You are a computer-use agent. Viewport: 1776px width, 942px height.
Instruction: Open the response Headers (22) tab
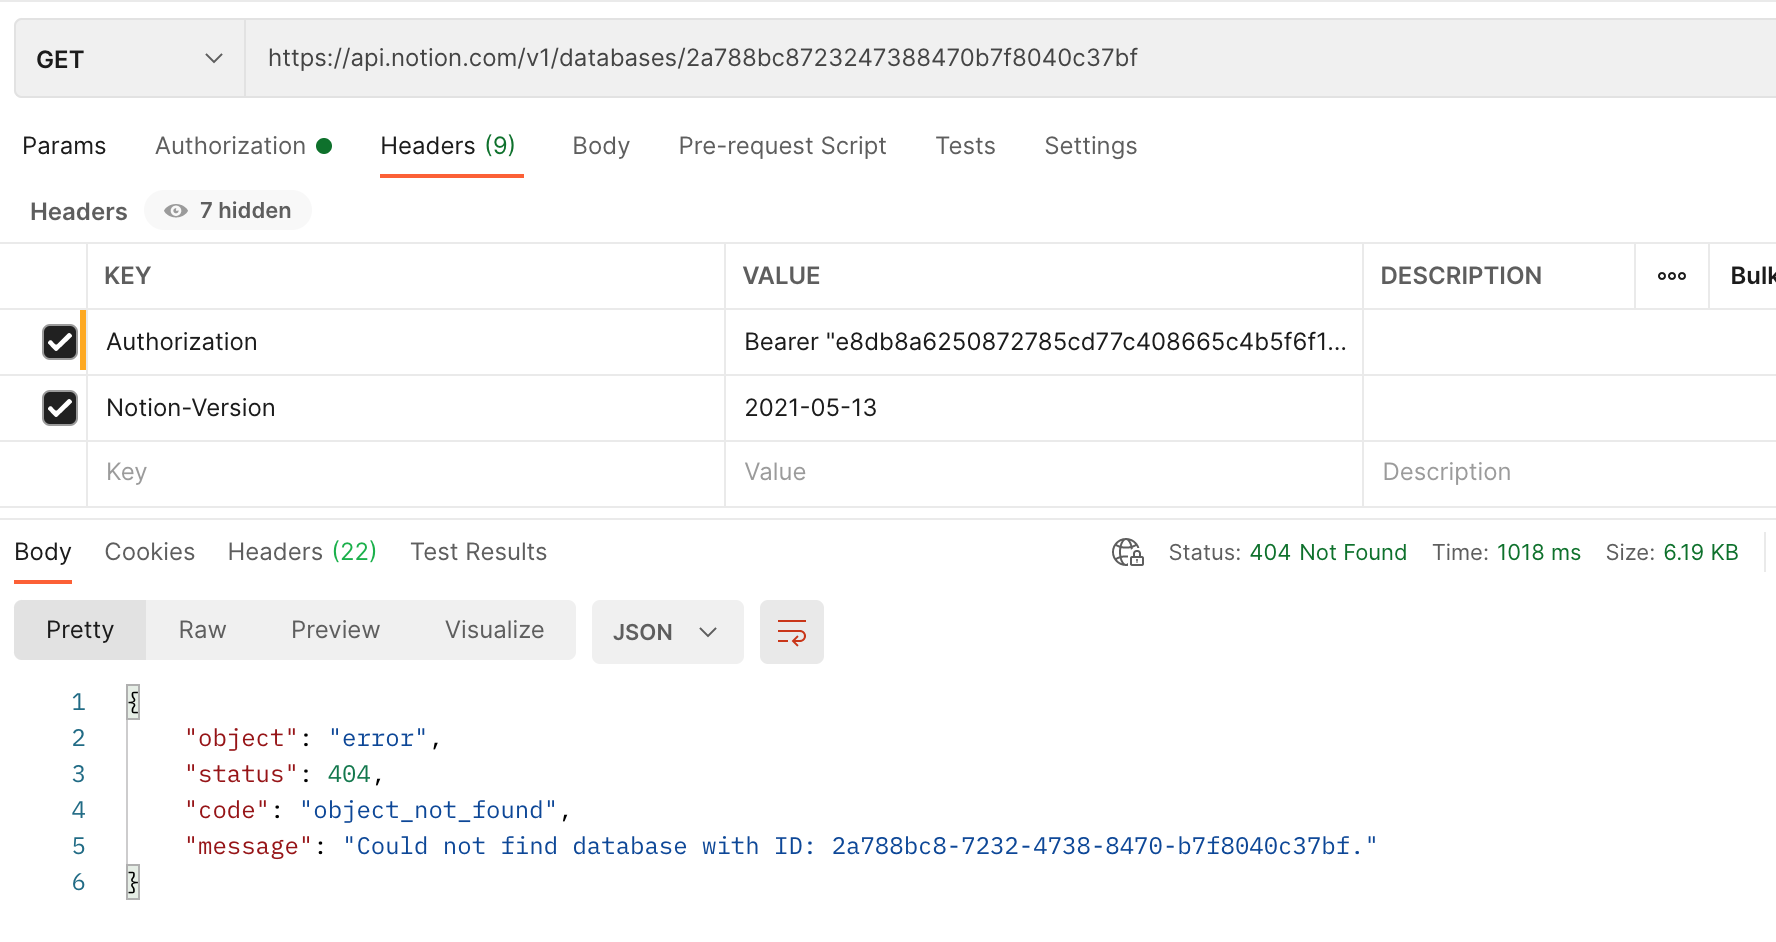(x=302, y=552)
